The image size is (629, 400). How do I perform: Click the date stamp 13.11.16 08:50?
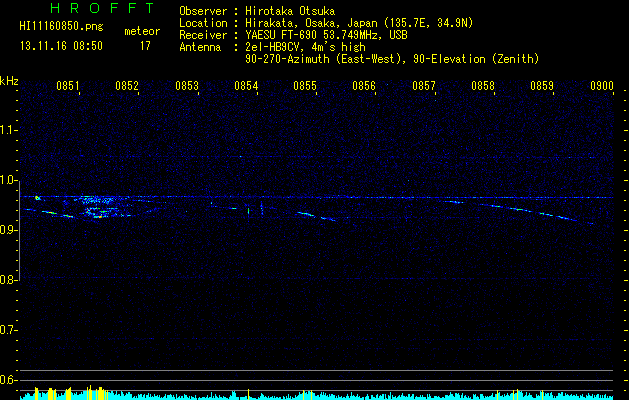coord(61,46)
